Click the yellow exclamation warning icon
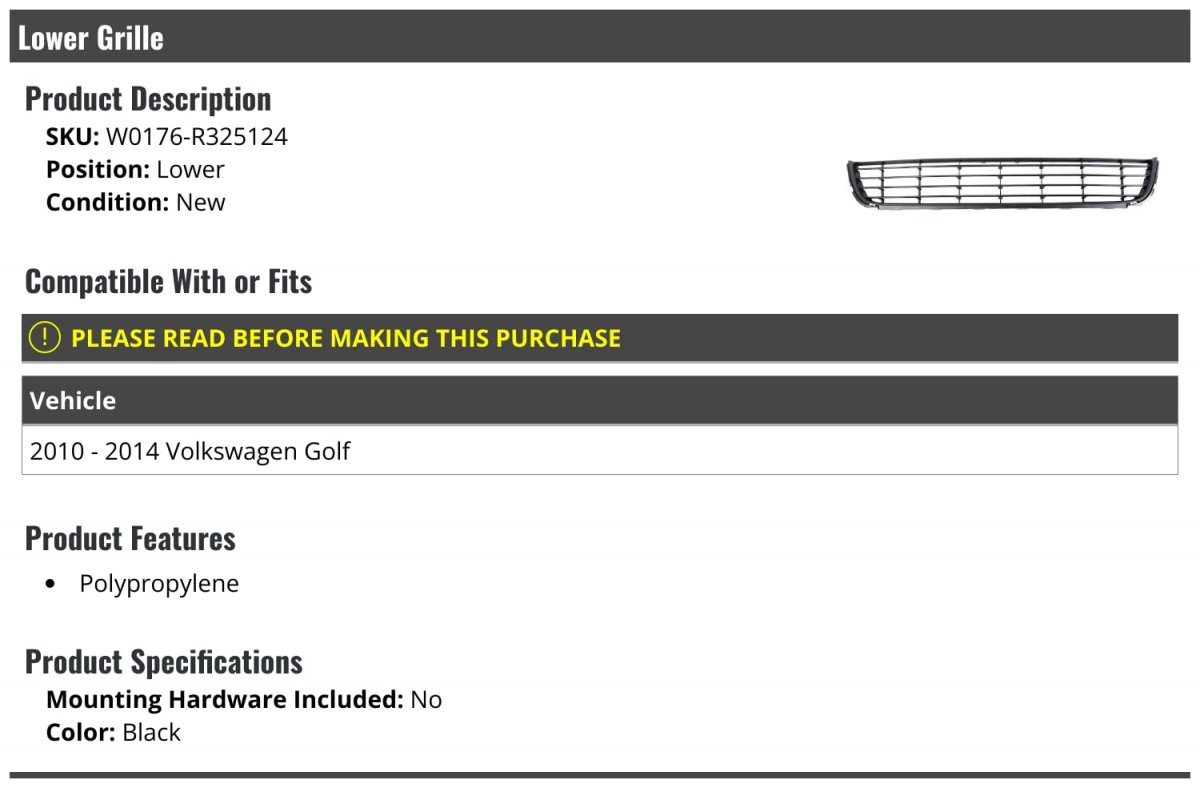Image resolution: width=1200 pixels, height=788 pixels. click(45, 337)
